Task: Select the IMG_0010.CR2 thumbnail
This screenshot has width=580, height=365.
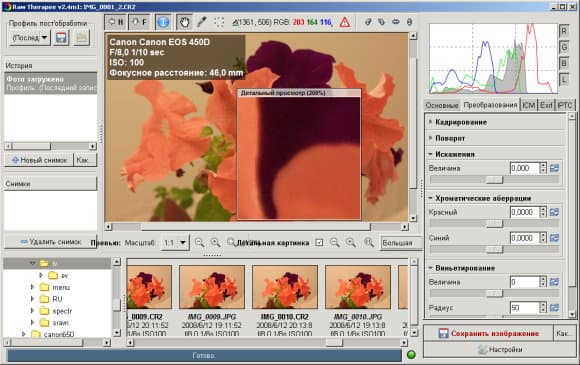Action: point(285,287)
